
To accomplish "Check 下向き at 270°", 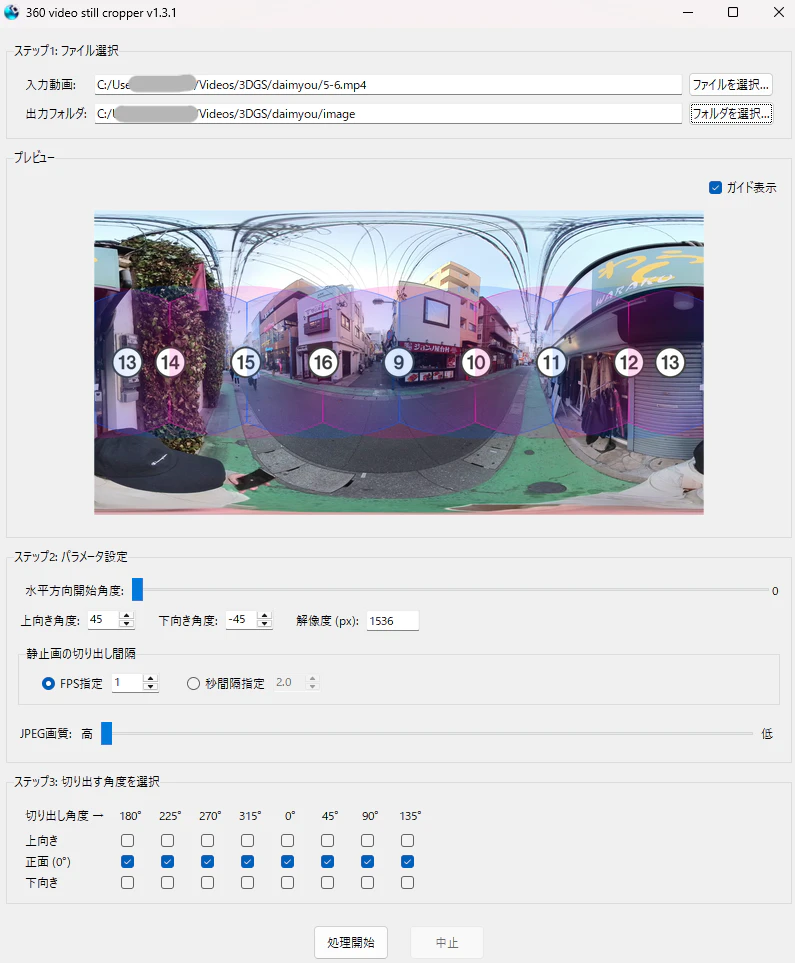I will coord(208,883).
